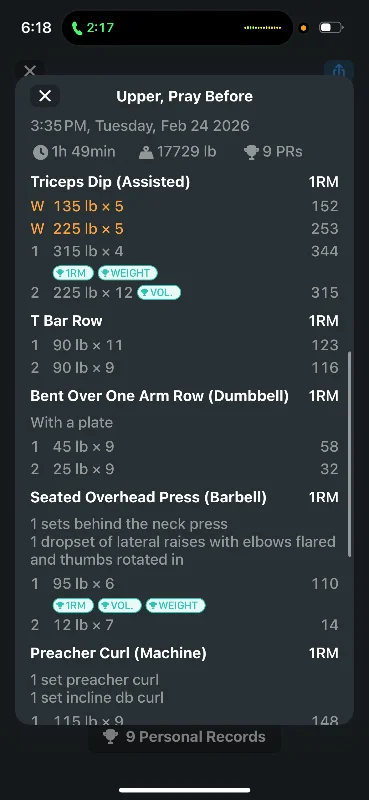Tap WEIGHT badge under Seated Overhead Press
The width and height of the screenshot is (369, 800).
[x=176, y=606]
